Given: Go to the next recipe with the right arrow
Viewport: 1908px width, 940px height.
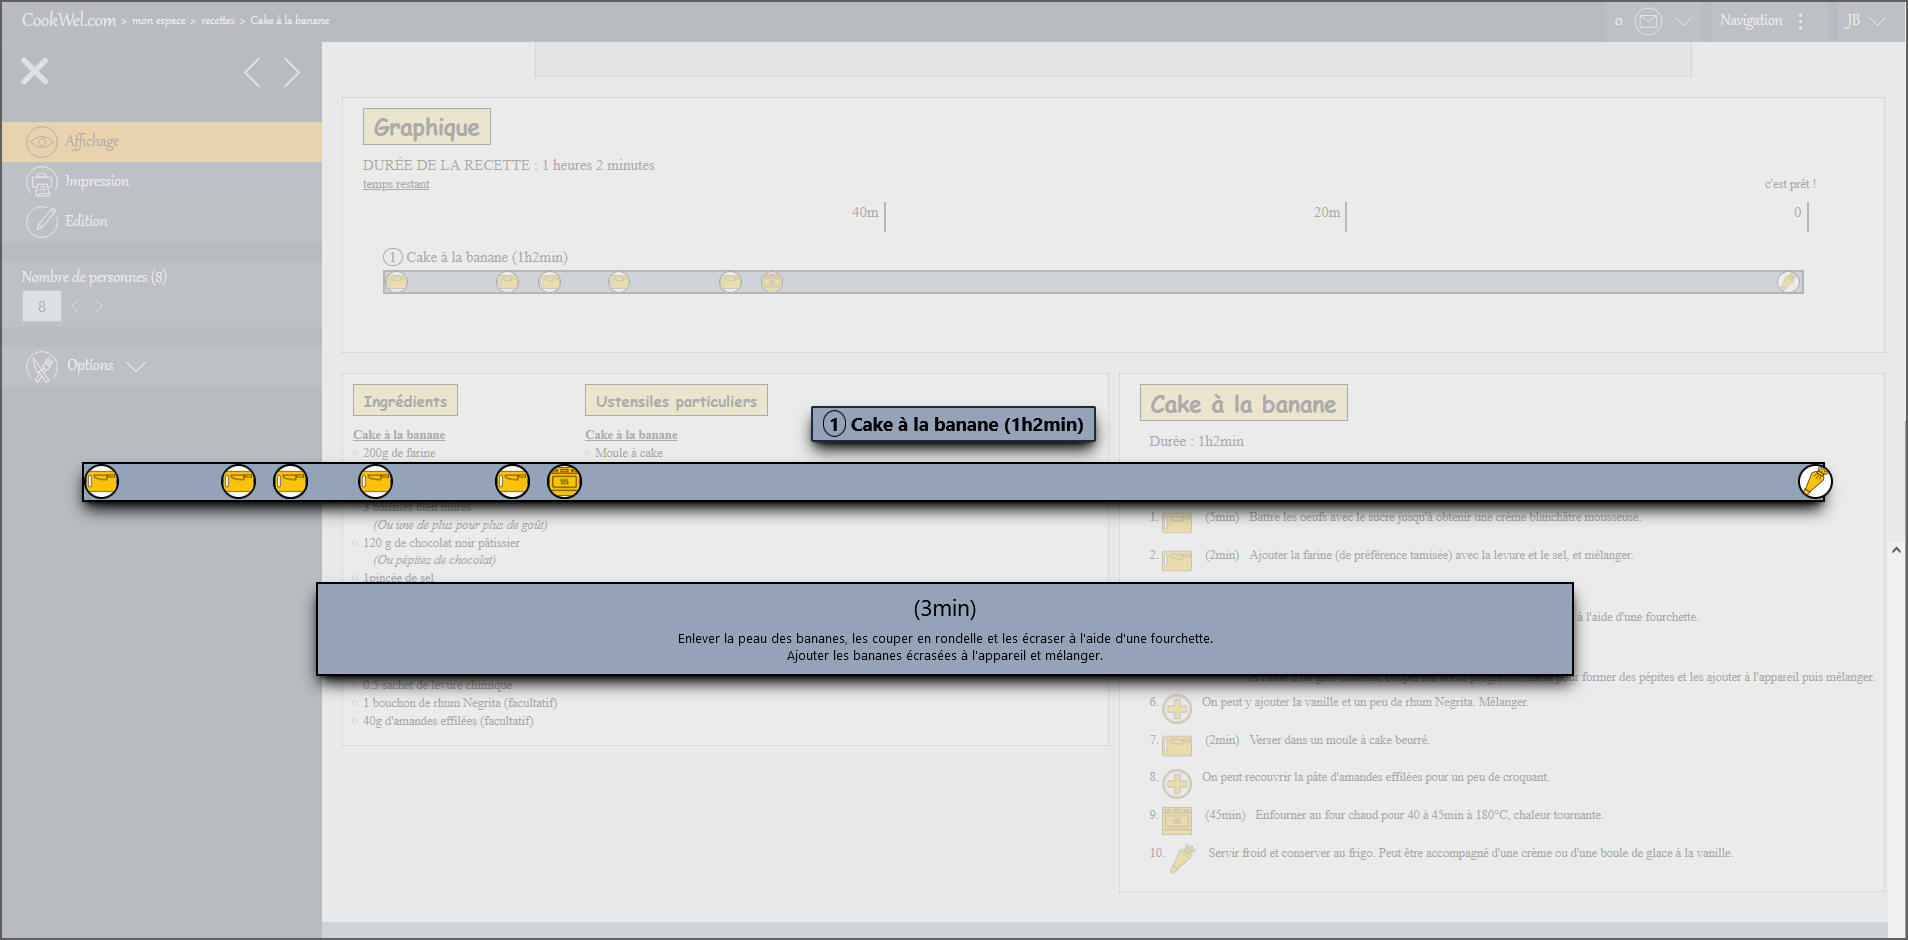Looking at the screenshot, I should [x=291, y=72].
